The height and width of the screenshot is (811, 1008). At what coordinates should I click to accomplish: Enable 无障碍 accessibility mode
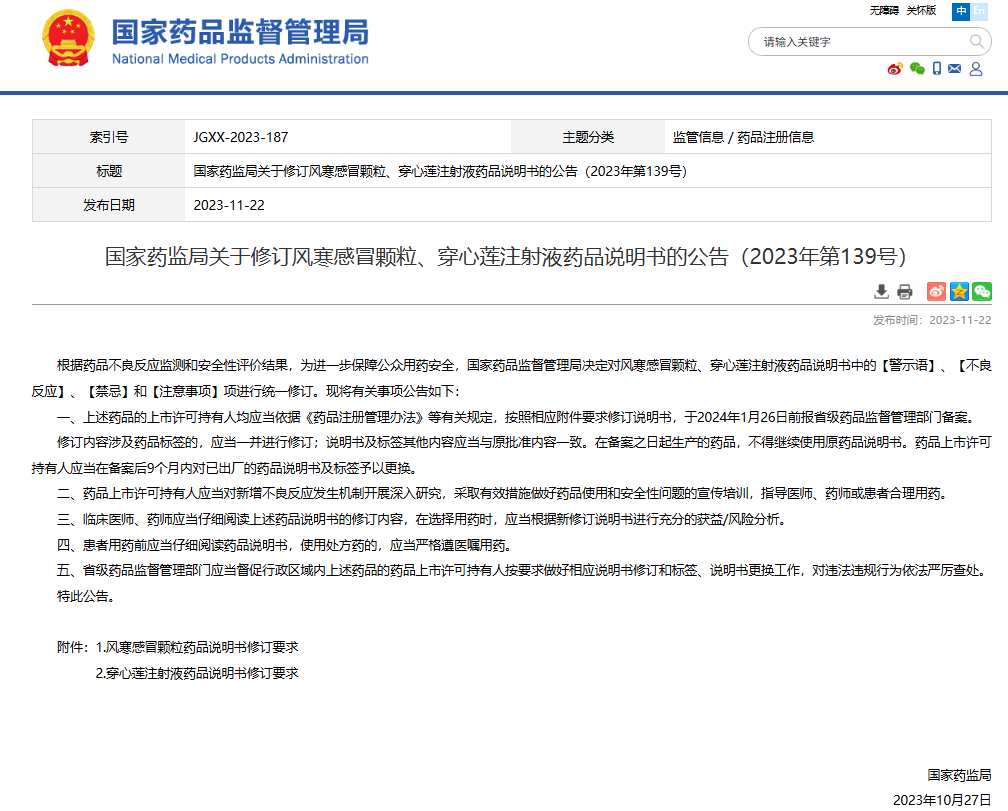(884, 10)
